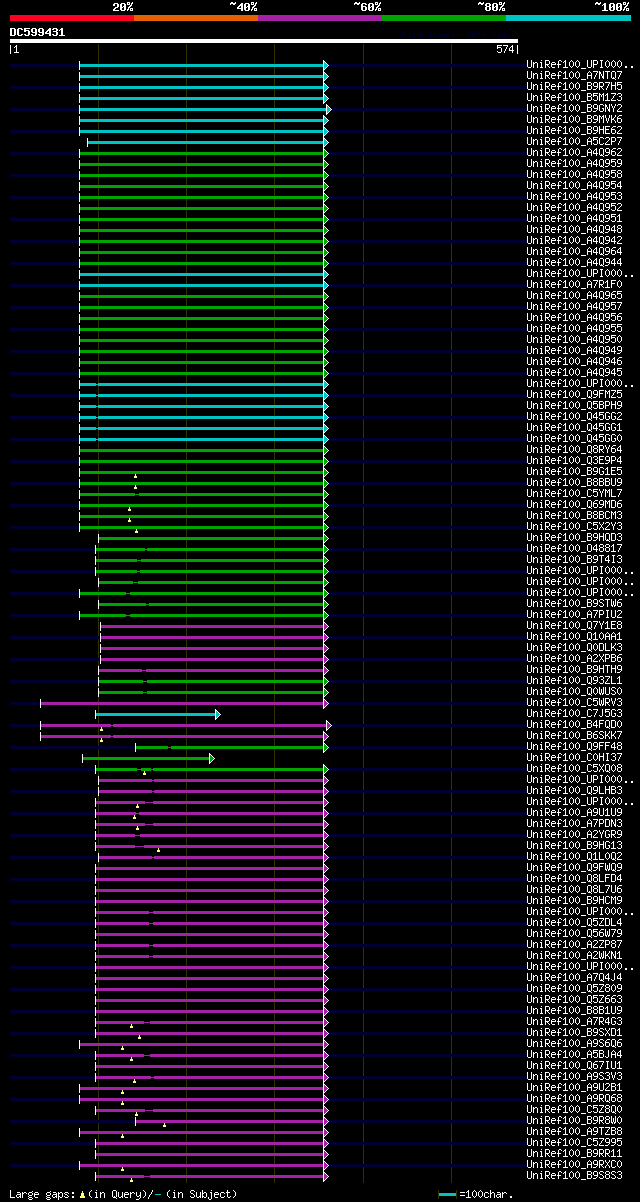The width and height of the screenshot is (640, 1202).
Task: Click UniRef100_C7J5G3 label
Action: pos(574,713)
